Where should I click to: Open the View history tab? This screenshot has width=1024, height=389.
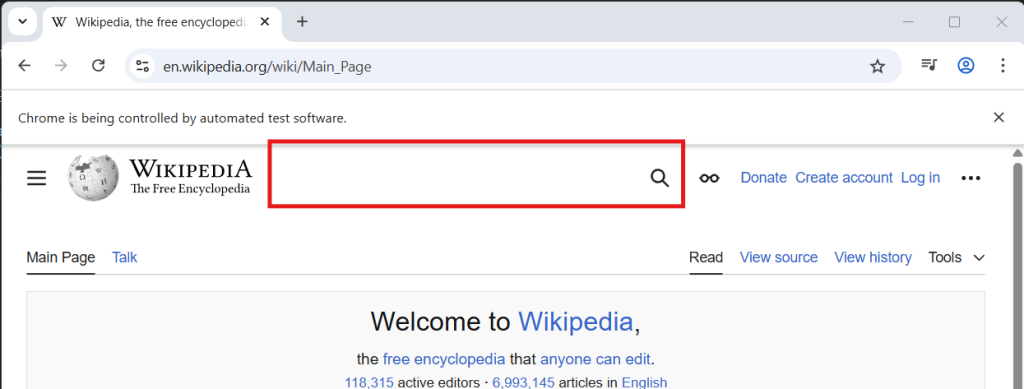[x=872, y=257]
